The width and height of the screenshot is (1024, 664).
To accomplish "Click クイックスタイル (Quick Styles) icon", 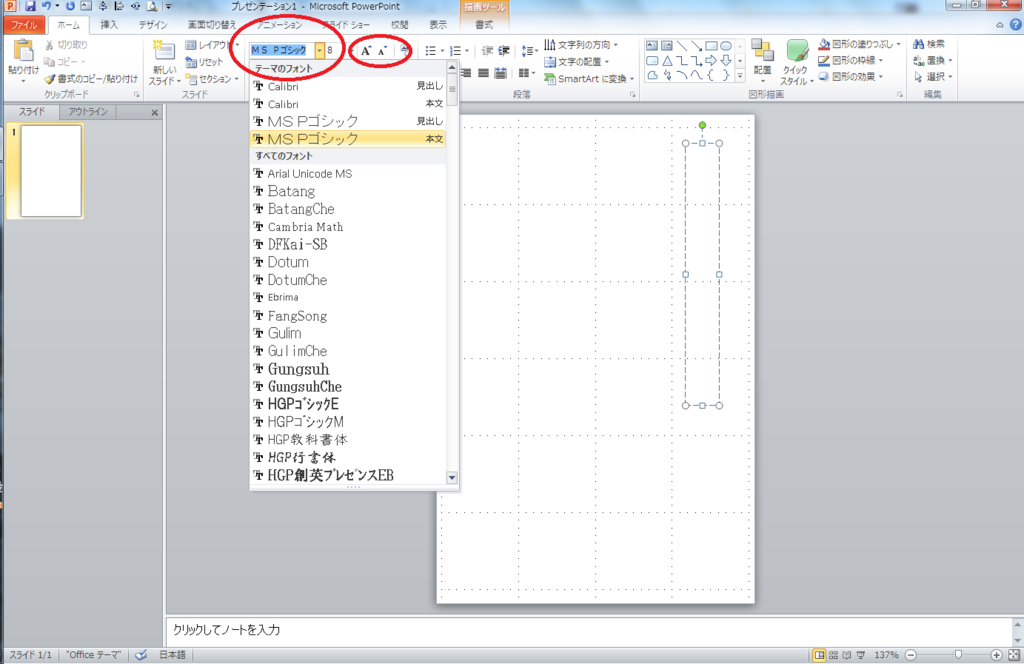I will point(797,52).
